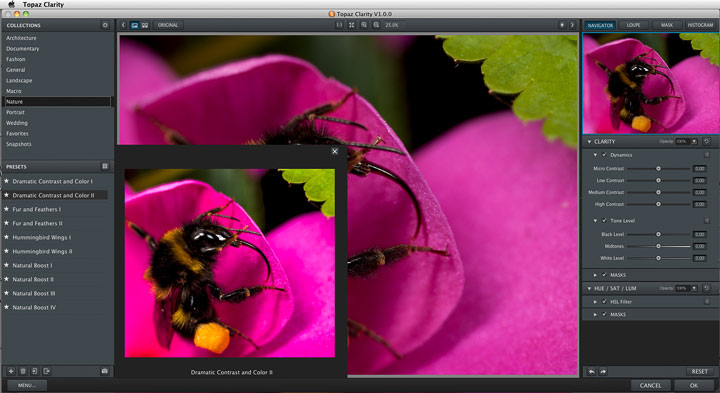Switch to the MASK tab

pyautogui.click(x=667, y=25)
